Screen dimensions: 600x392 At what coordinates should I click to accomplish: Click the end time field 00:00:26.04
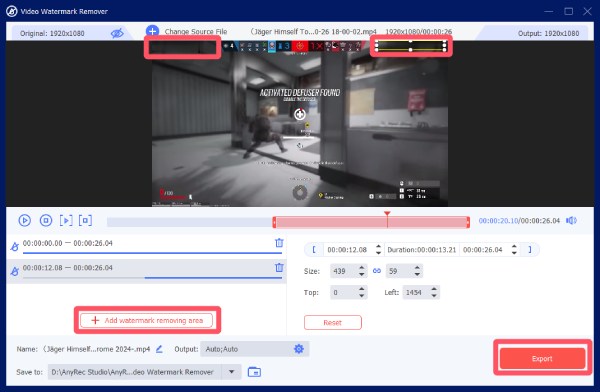pos(483,250)
